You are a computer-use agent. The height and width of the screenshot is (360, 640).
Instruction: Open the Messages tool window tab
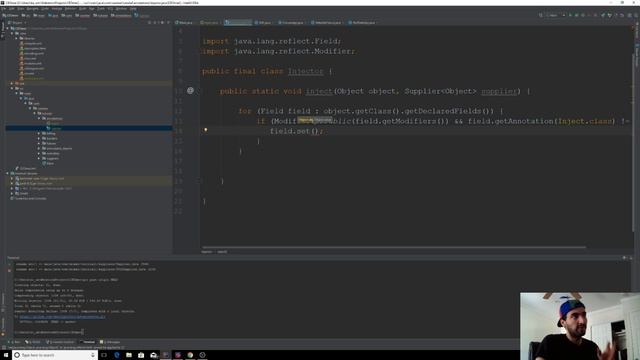coord(110,342)
